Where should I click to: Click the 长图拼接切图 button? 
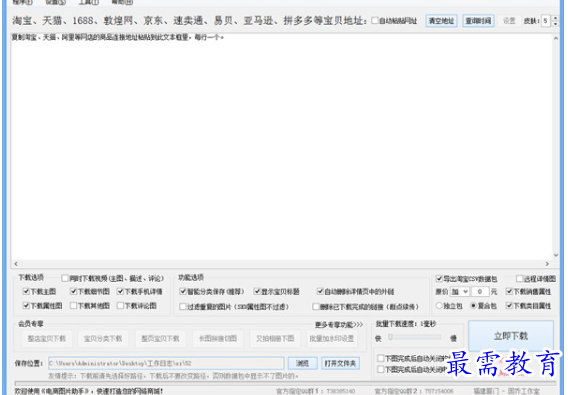[218, 339]
